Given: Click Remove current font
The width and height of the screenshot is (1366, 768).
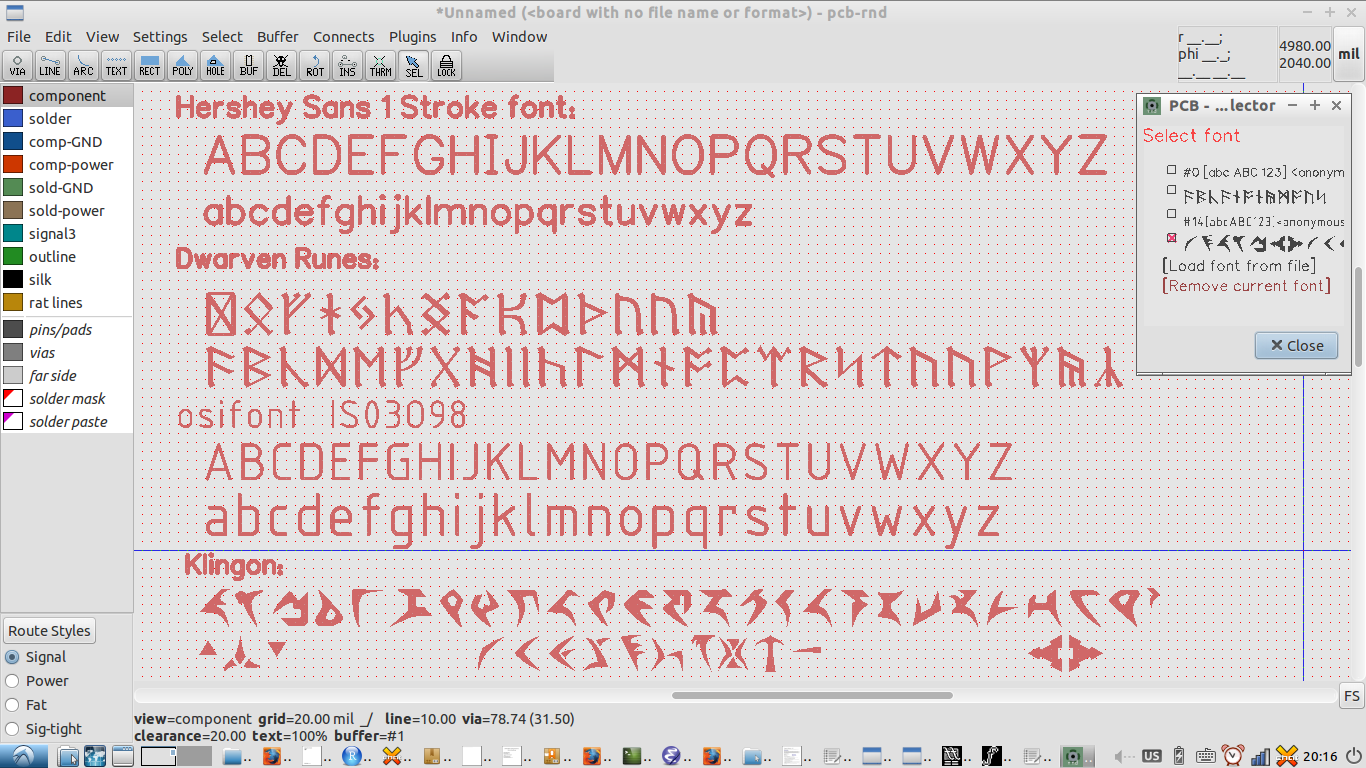Looking at the screenshot, I should click(x=1224, y=285).
